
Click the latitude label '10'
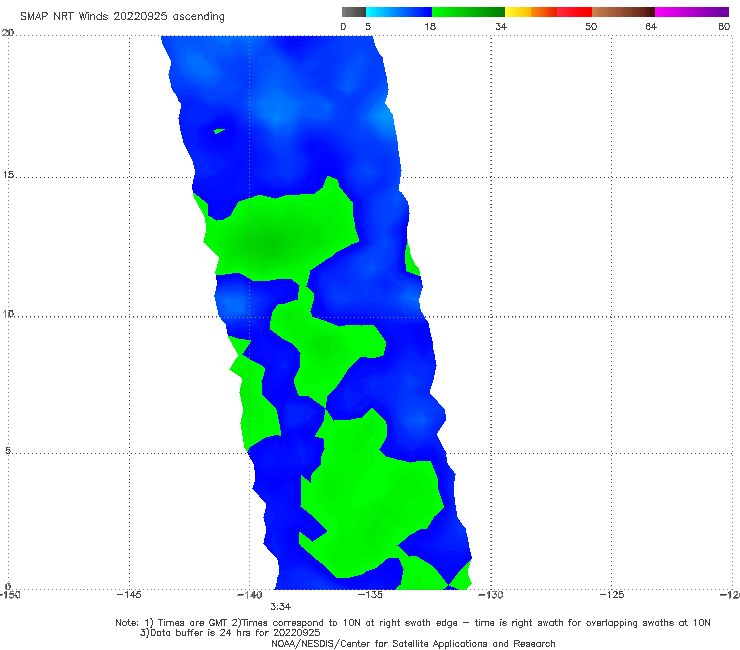[x=8, y=313]
